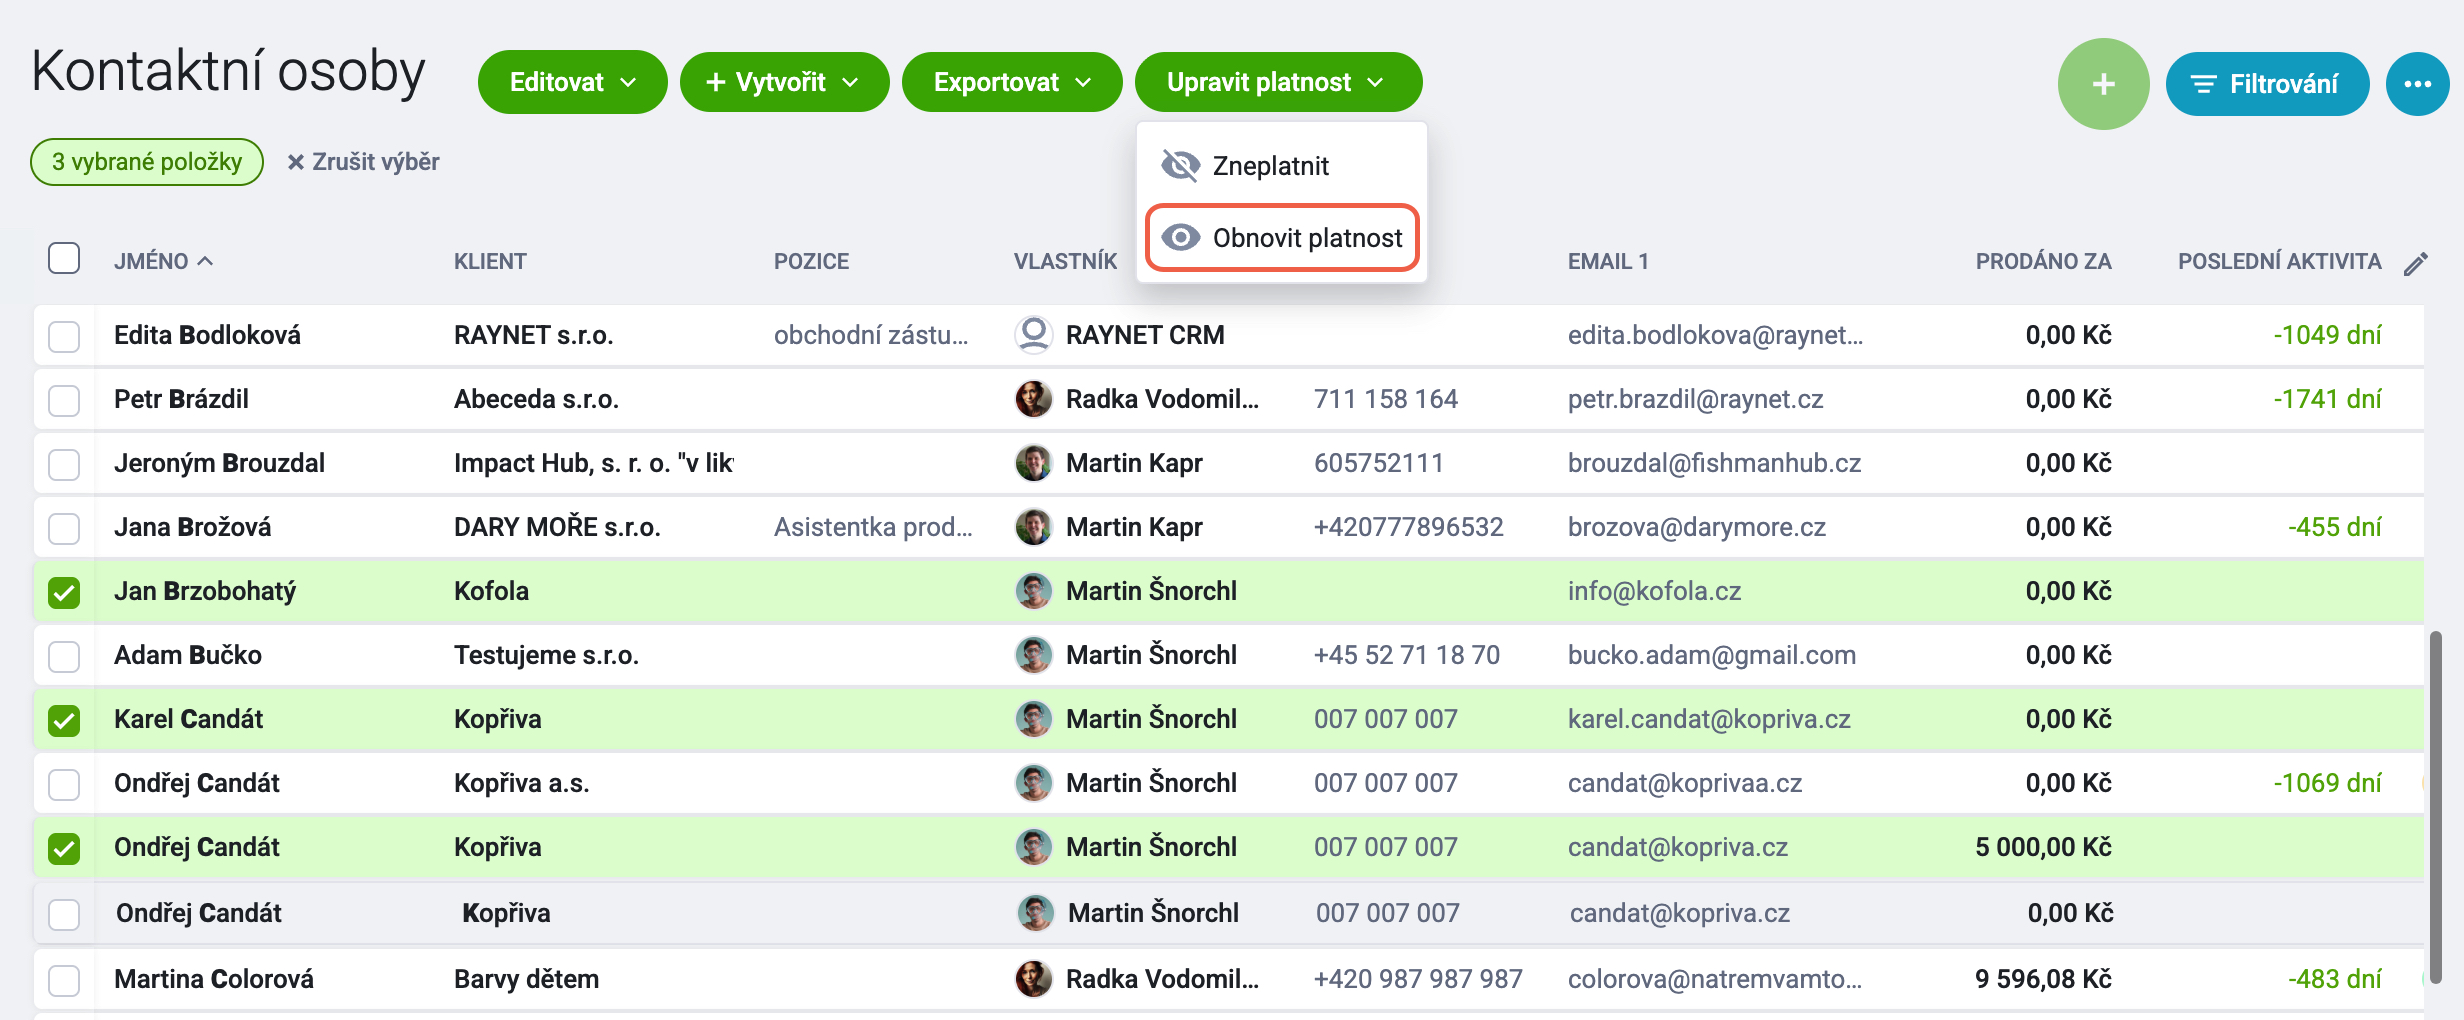Click the -455 dní activity value

click(x=2334, y=527)
